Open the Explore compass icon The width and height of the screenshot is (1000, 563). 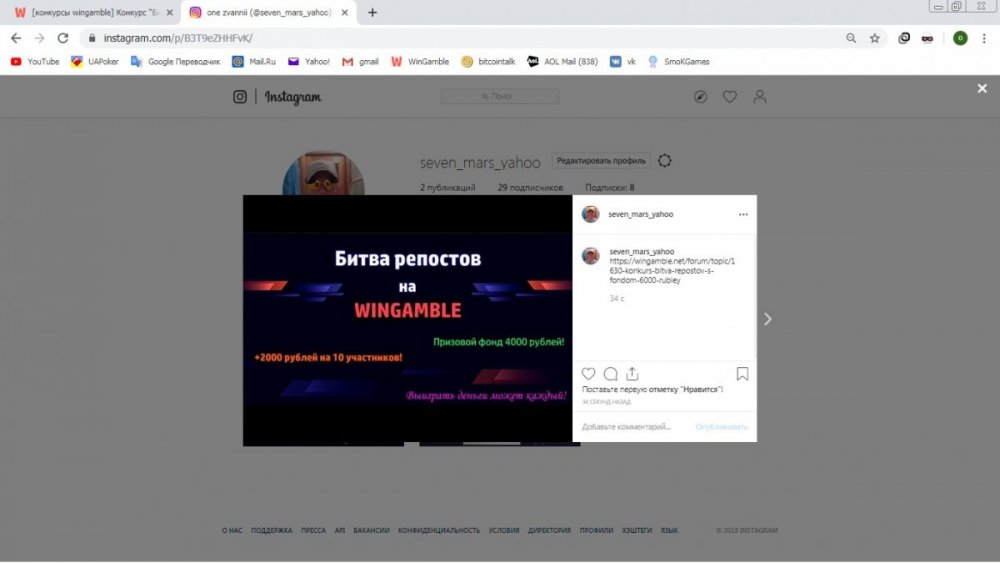pyautogui.click(x=700, y=97)
